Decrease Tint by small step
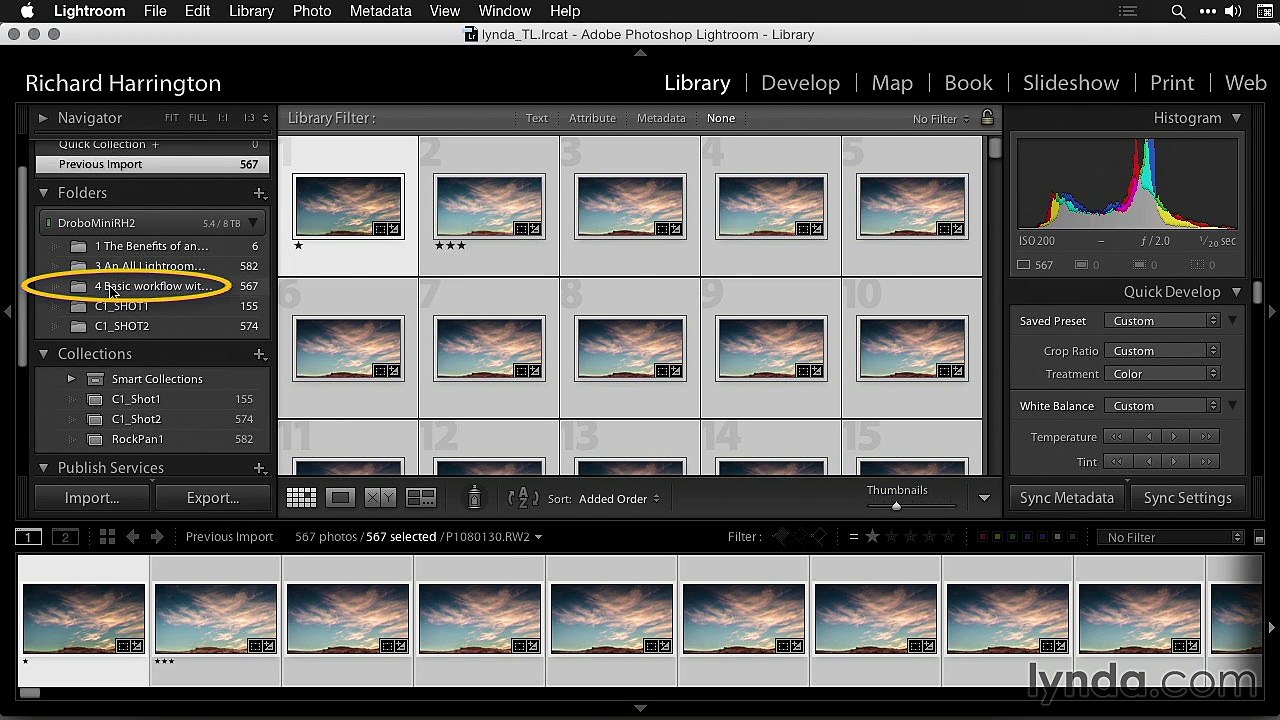 point(1148,462)
